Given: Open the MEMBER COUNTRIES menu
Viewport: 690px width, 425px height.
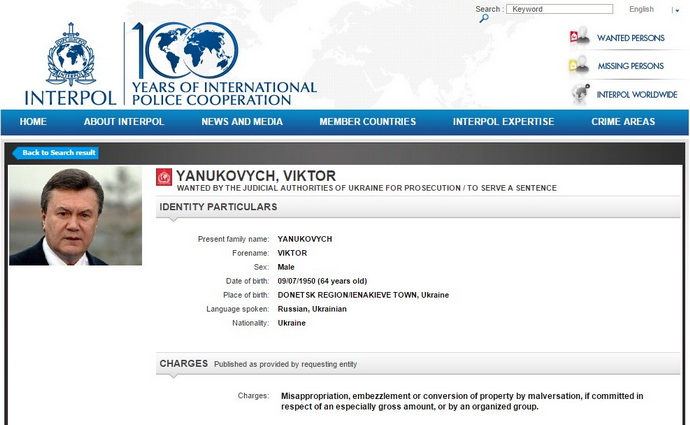Looking at the screenshot, I should tap(368, 122).
